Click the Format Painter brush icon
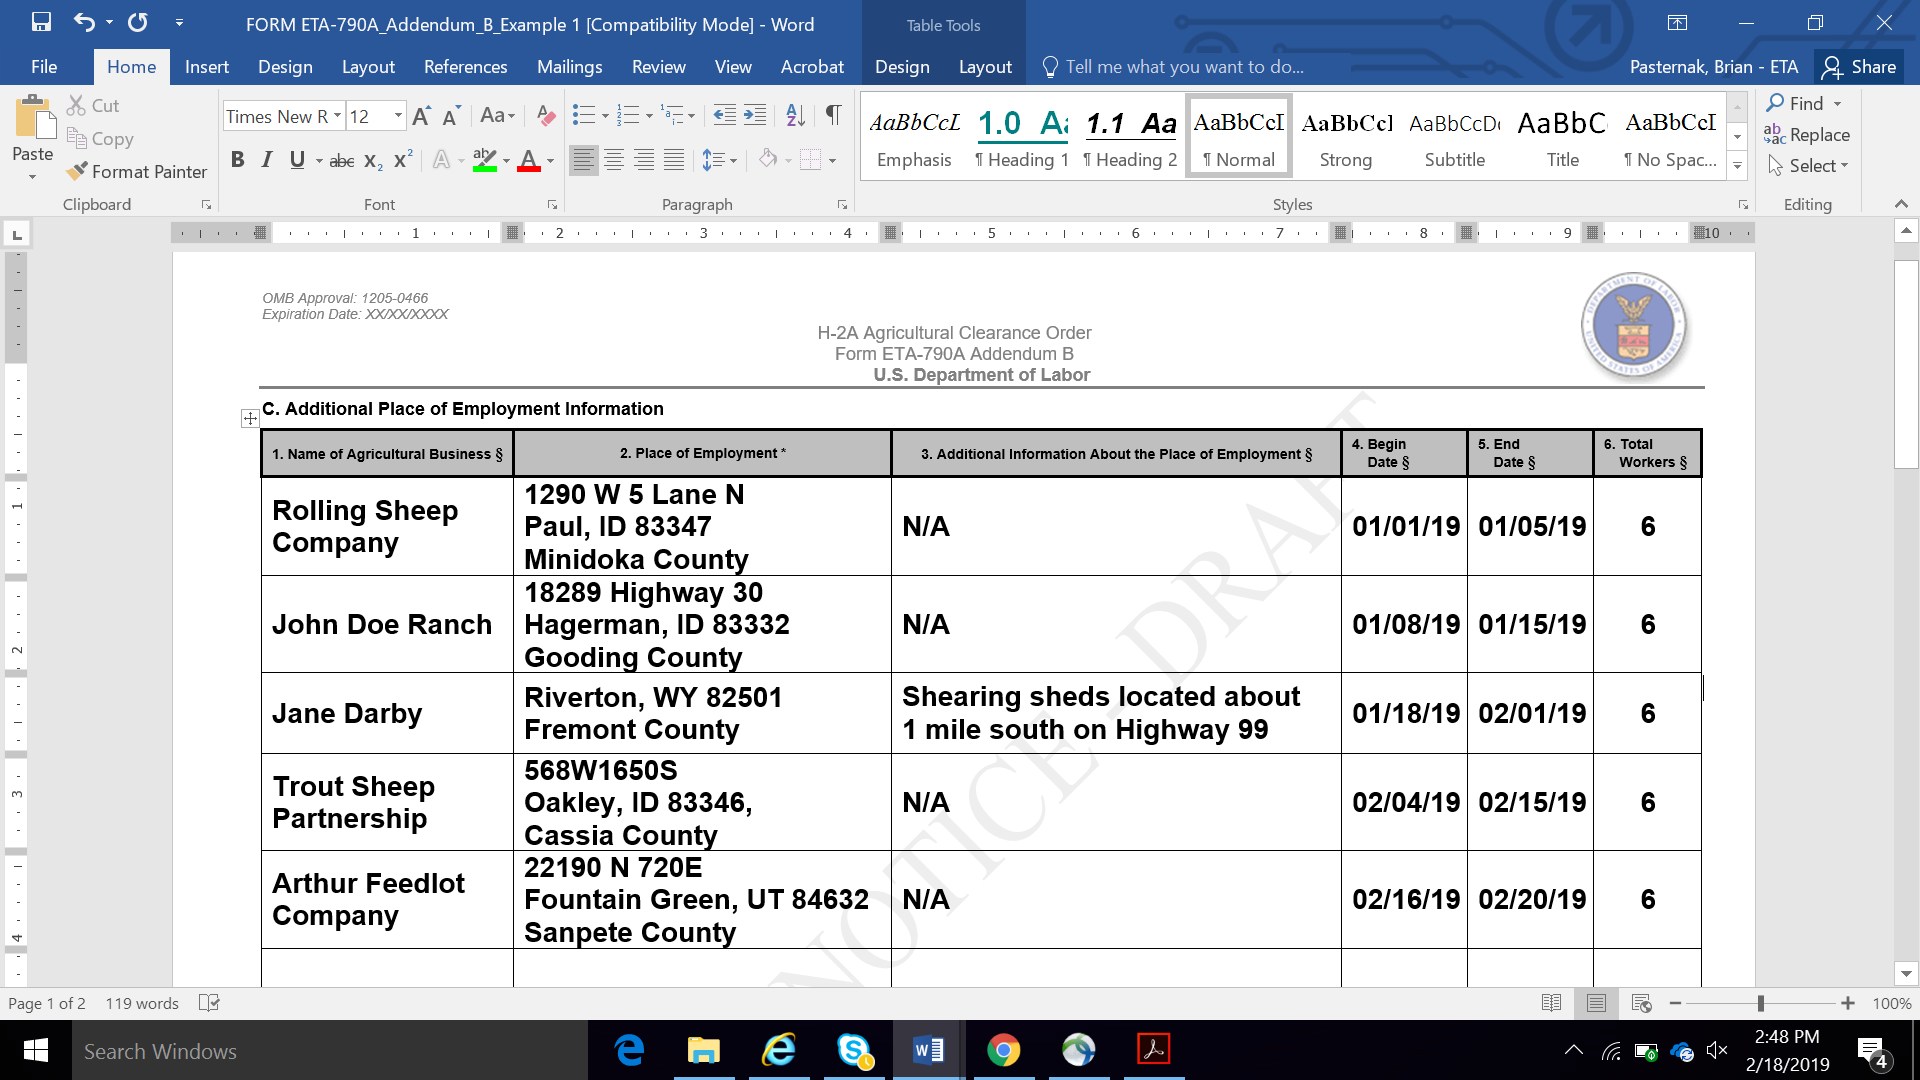The width and height of the screenshot is (1920, 1080). [x=77, y=172]
